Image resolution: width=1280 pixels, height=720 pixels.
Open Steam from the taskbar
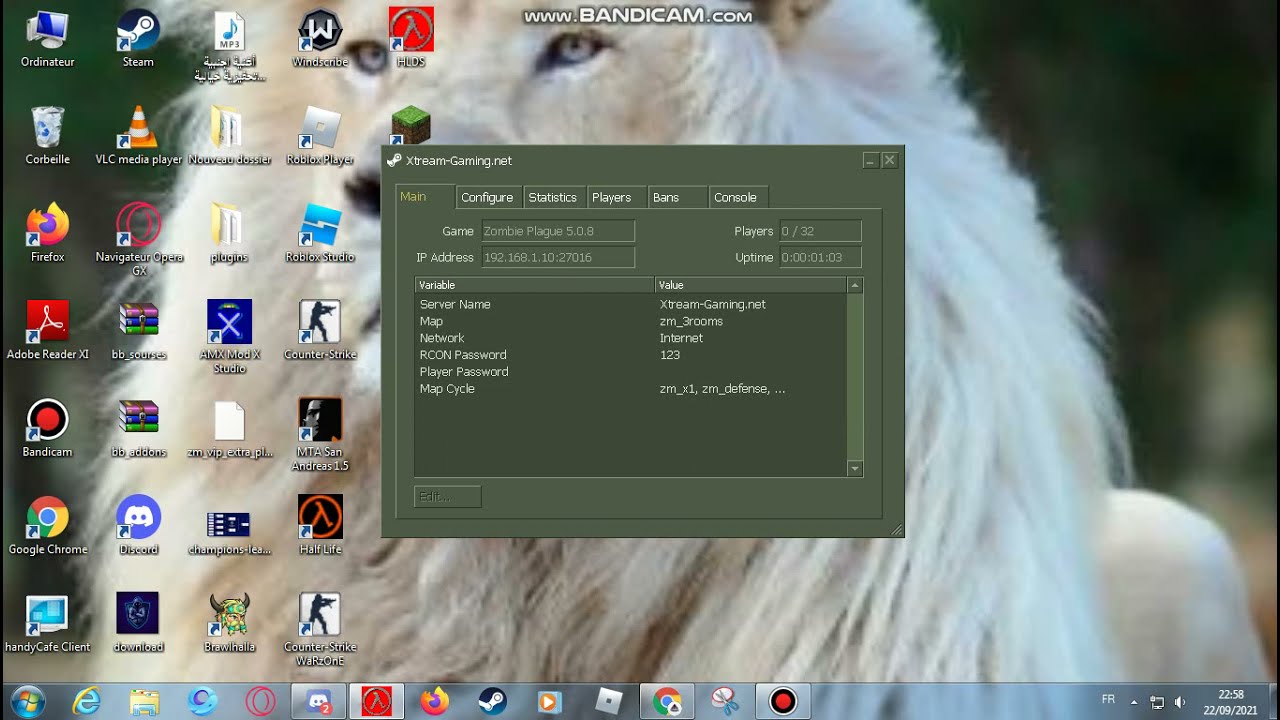point(492,702)
